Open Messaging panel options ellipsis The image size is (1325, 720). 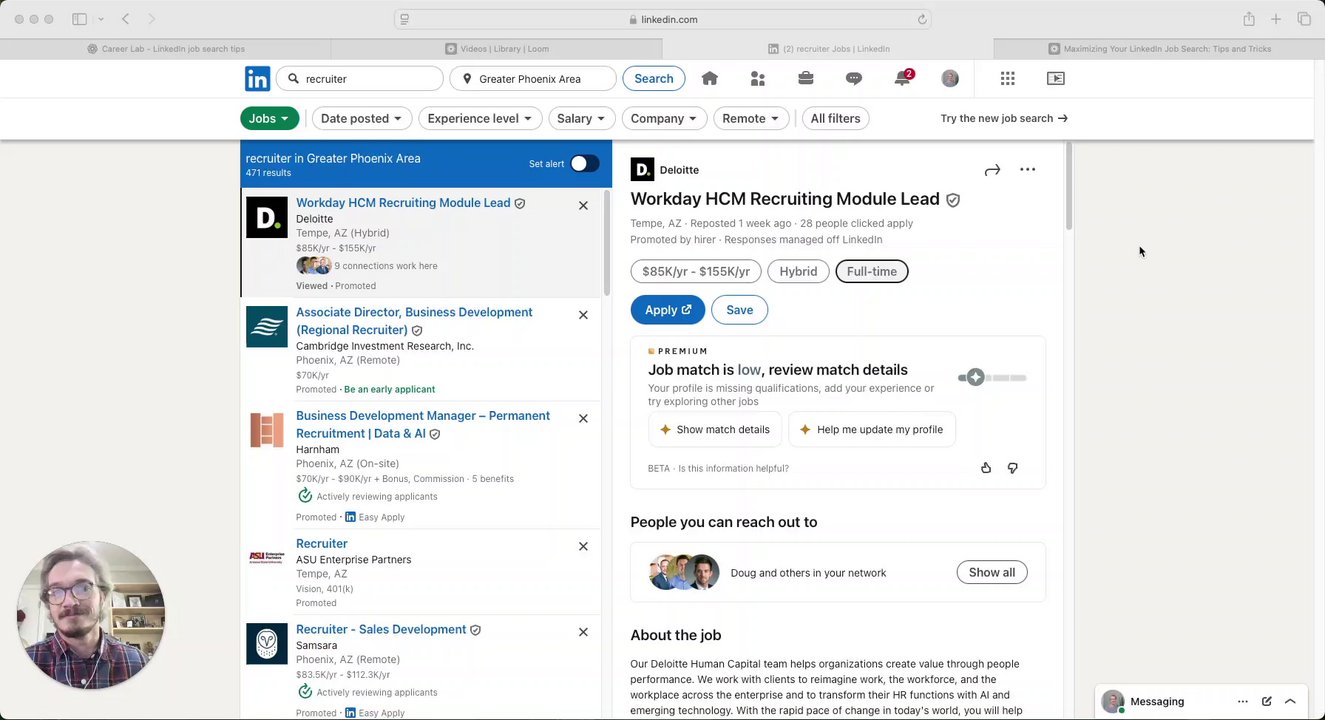[1243, 702]
